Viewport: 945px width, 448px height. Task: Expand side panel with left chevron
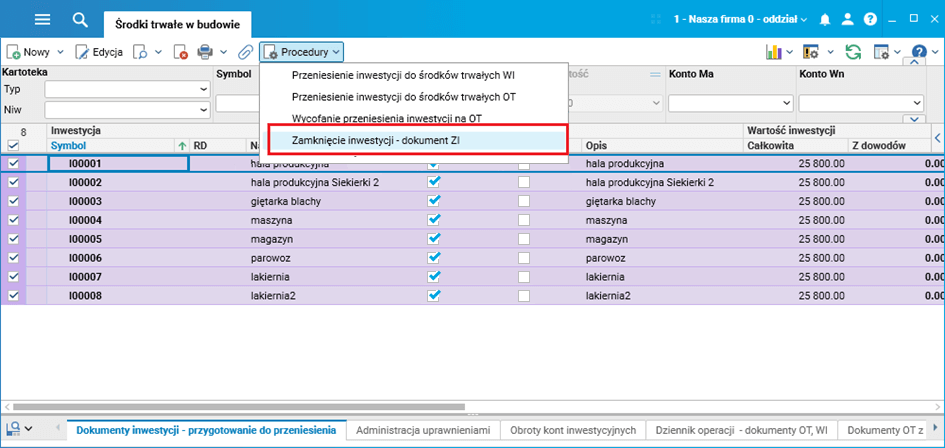pos(937,138)
